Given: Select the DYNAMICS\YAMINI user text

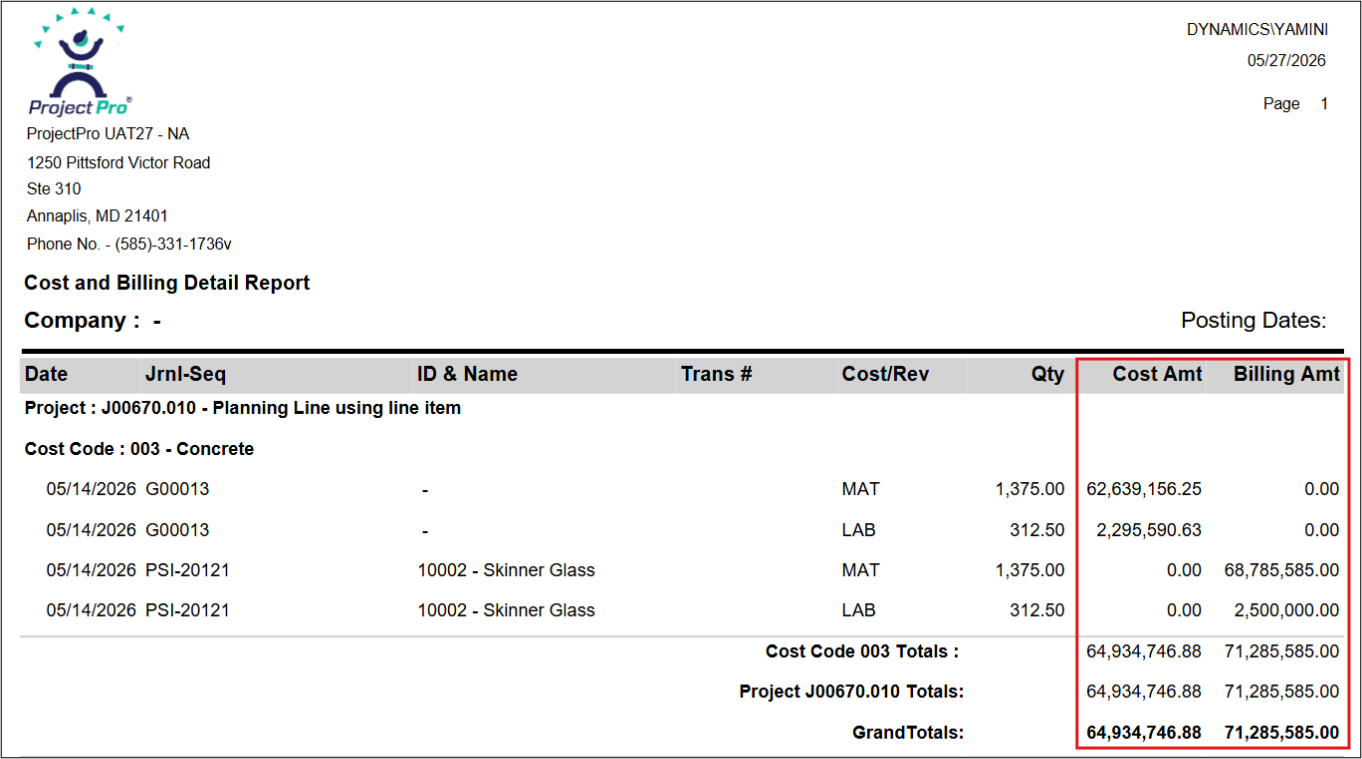Looking at the screenshot, I should (x=1257, y=30).
